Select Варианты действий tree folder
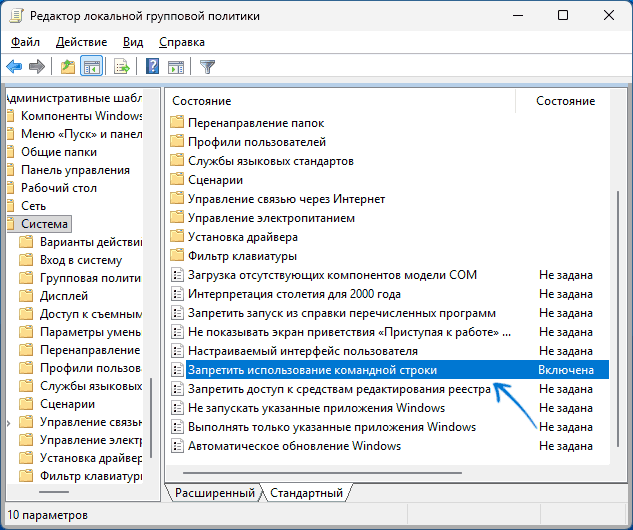 tap(90, 242)
